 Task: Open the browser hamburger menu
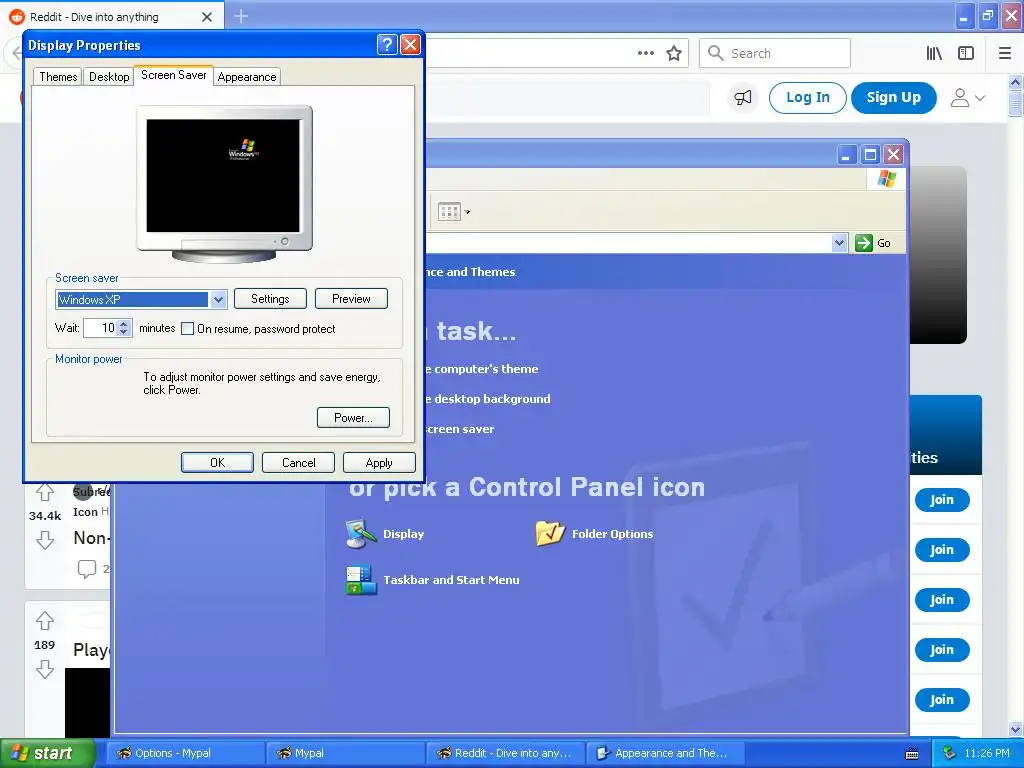(1005, 53)
